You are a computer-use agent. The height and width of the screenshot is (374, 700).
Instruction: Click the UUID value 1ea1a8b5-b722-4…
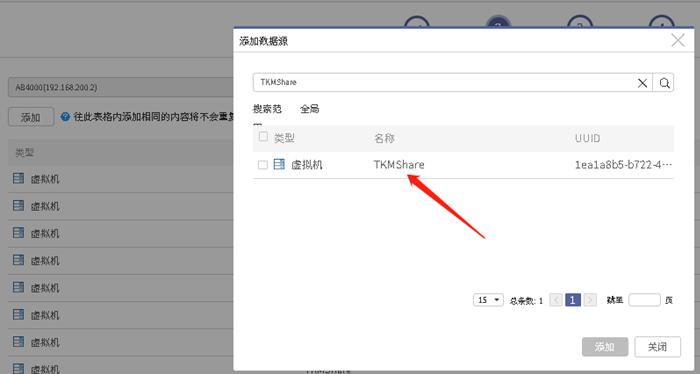(x=623, y=165)
